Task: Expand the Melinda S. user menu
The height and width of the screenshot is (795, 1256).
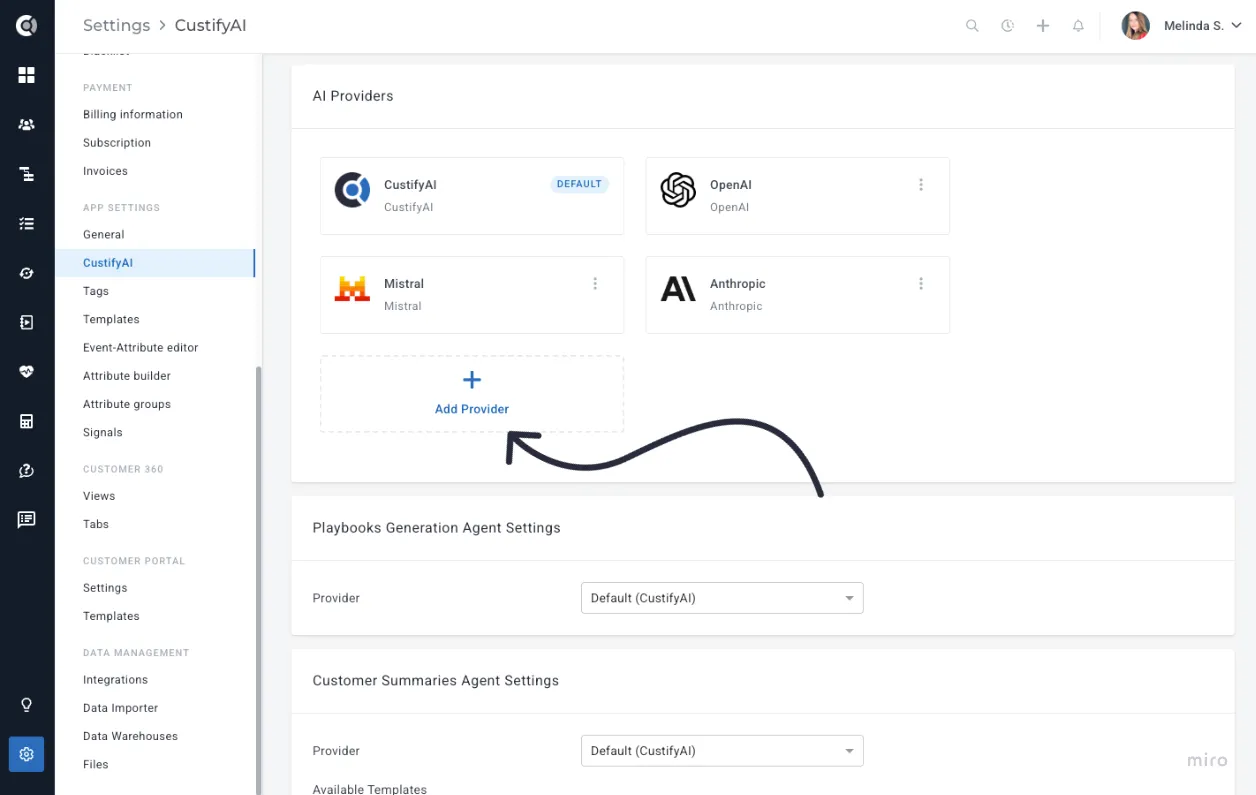Action: tap(1203, 26)
